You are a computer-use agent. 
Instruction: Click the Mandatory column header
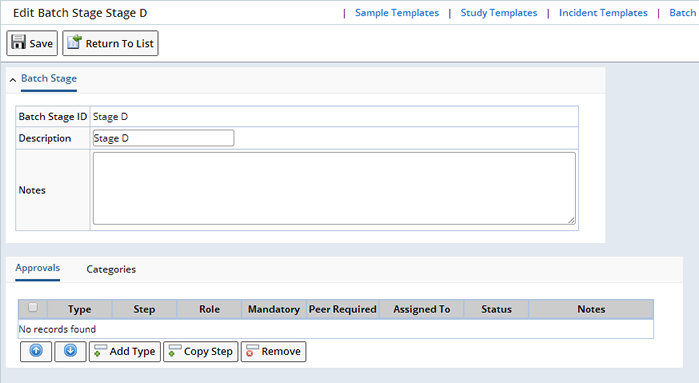274,309
